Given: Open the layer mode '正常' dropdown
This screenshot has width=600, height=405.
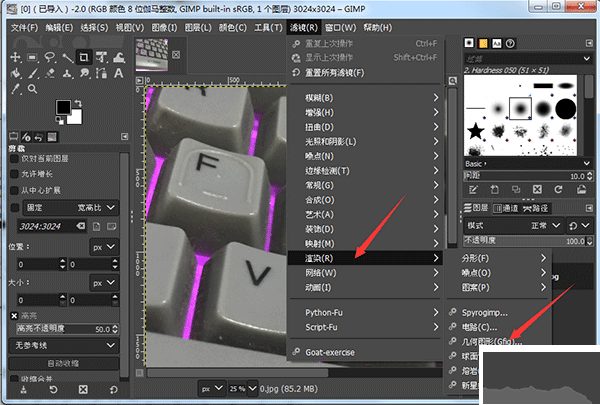Looking at the screenshot, I should tap(513, 225).
